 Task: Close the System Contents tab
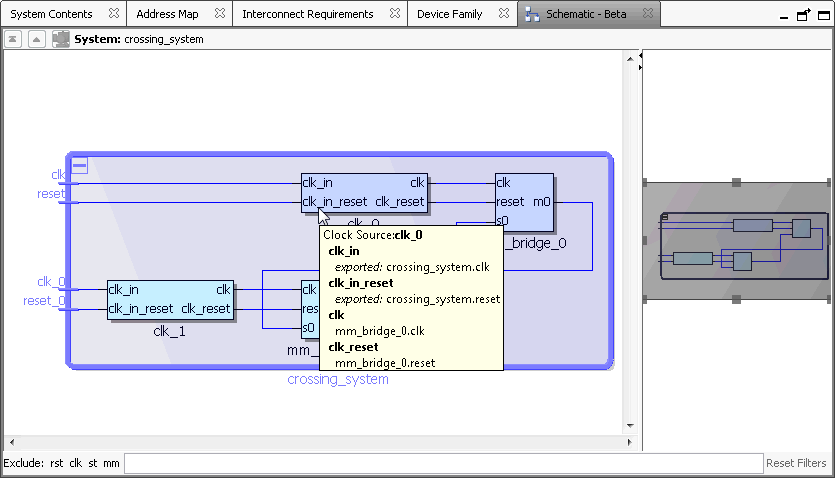coord(113,14)
